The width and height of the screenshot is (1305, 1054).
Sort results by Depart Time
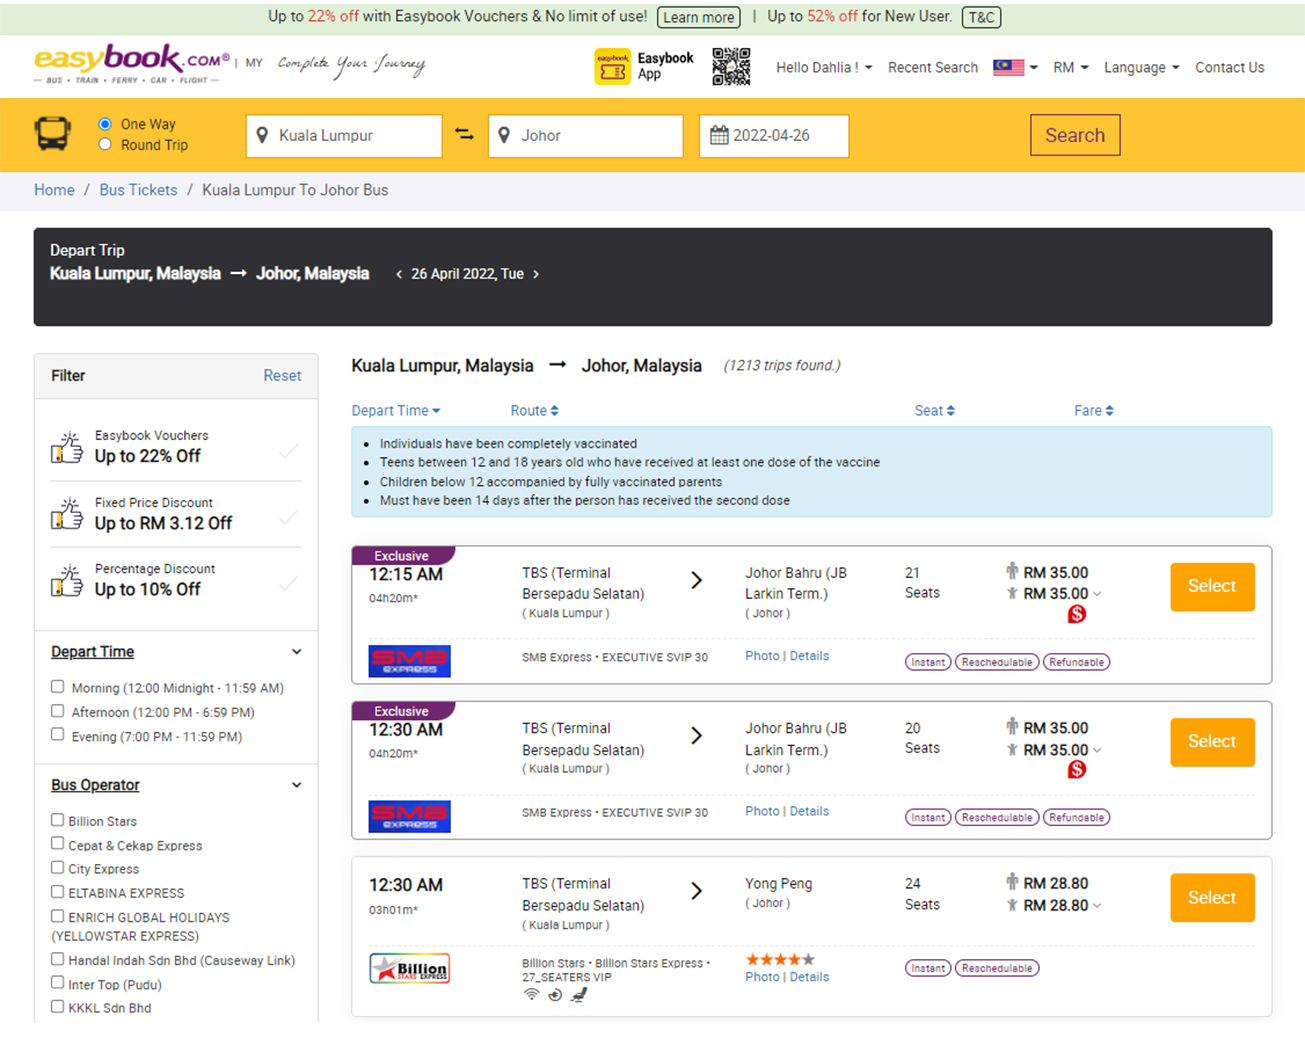pyautogui.click(x=396, y=411)
